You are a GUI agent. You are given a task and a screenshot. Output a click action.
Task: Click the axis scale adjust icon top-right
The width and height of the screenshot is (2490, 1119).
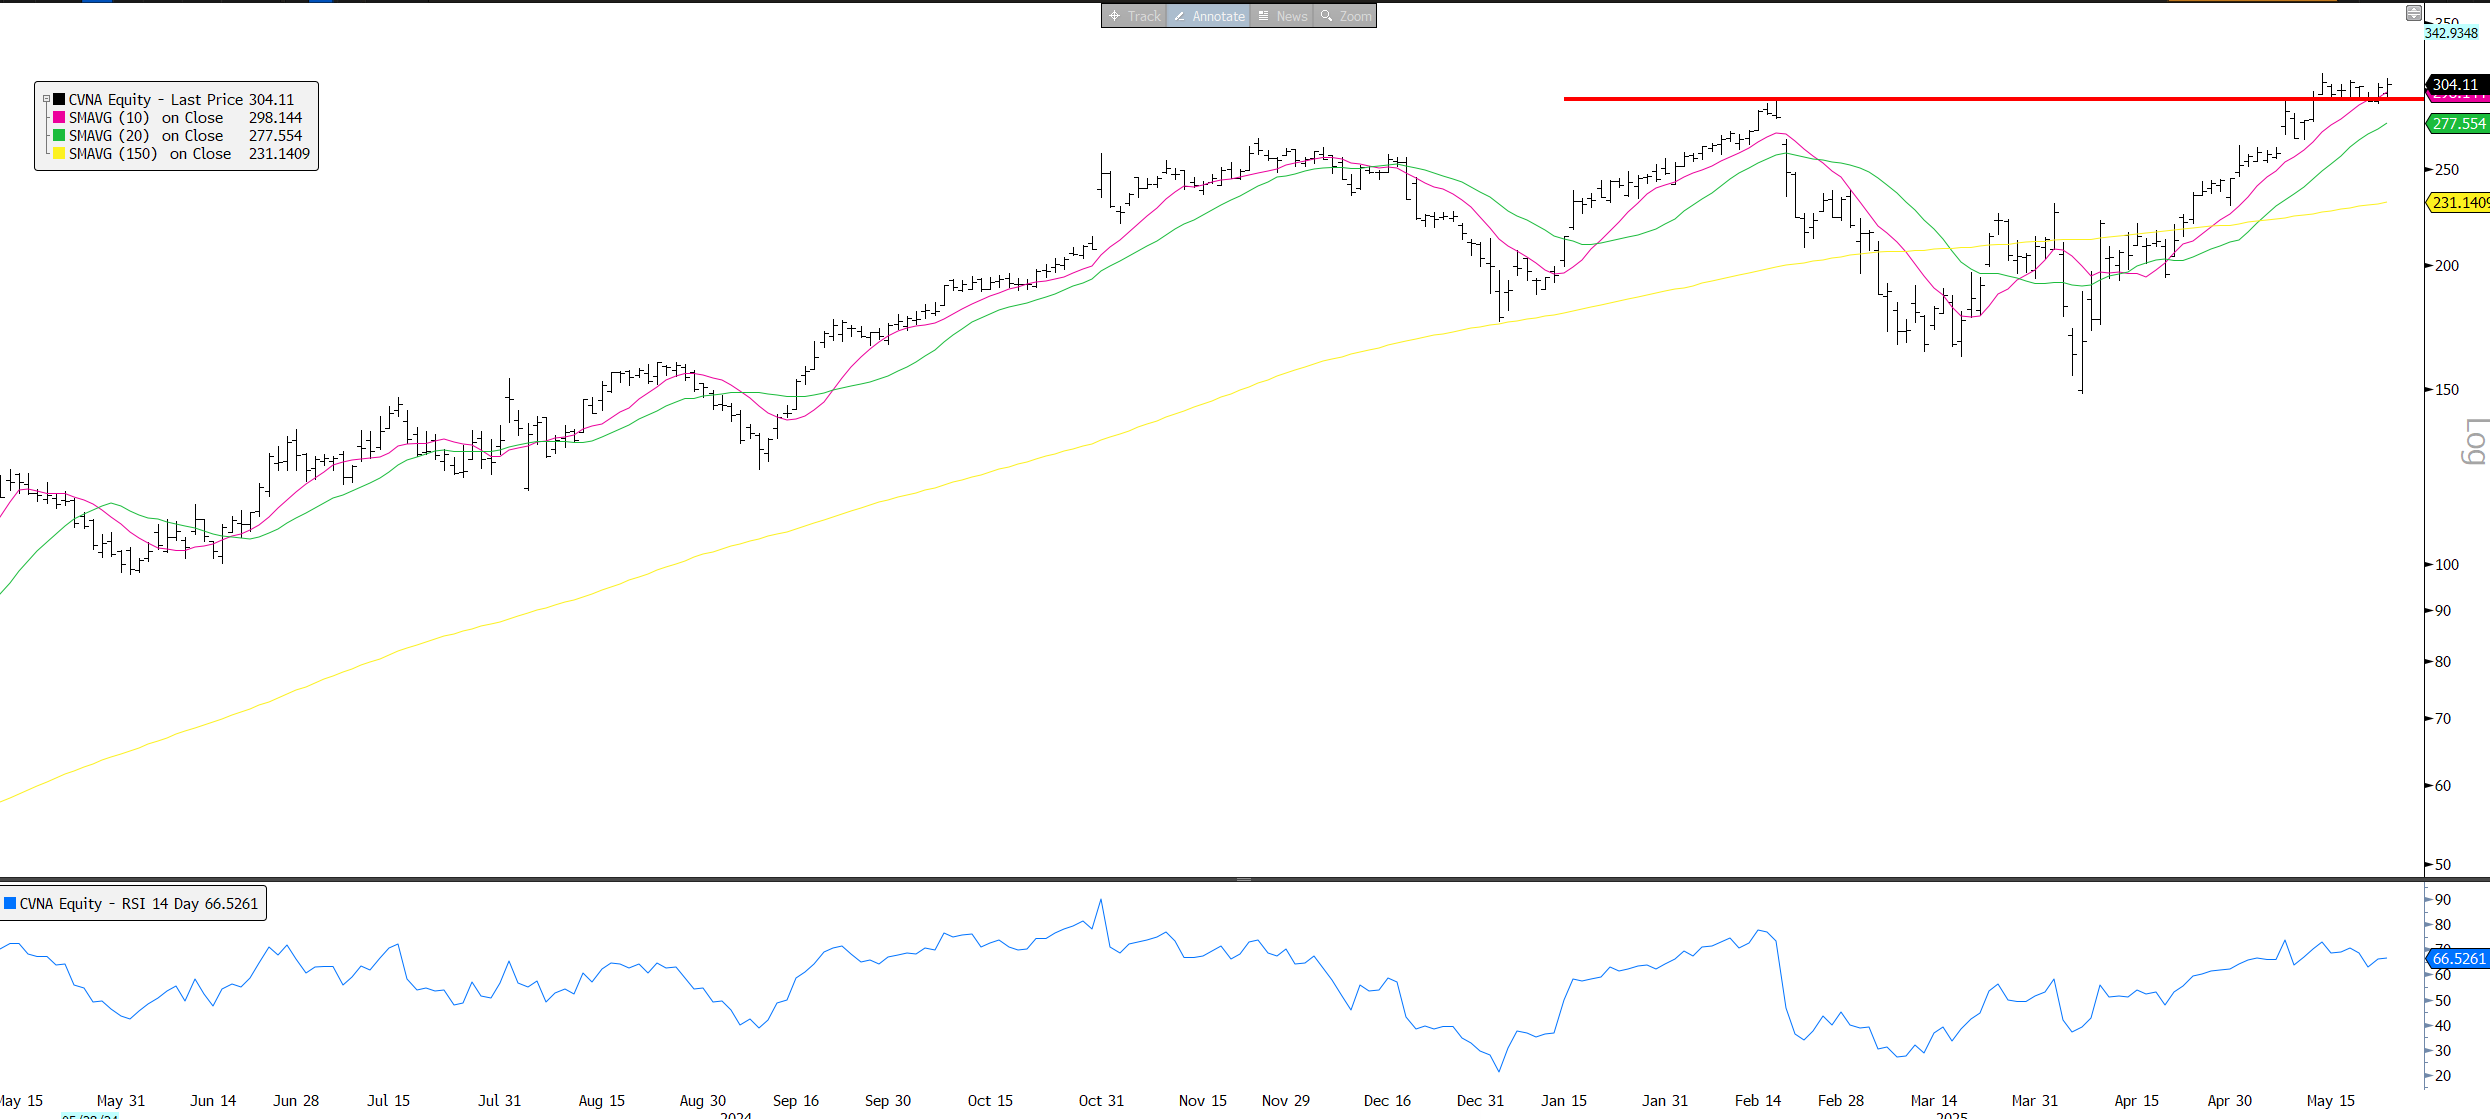coord(2413,13)
